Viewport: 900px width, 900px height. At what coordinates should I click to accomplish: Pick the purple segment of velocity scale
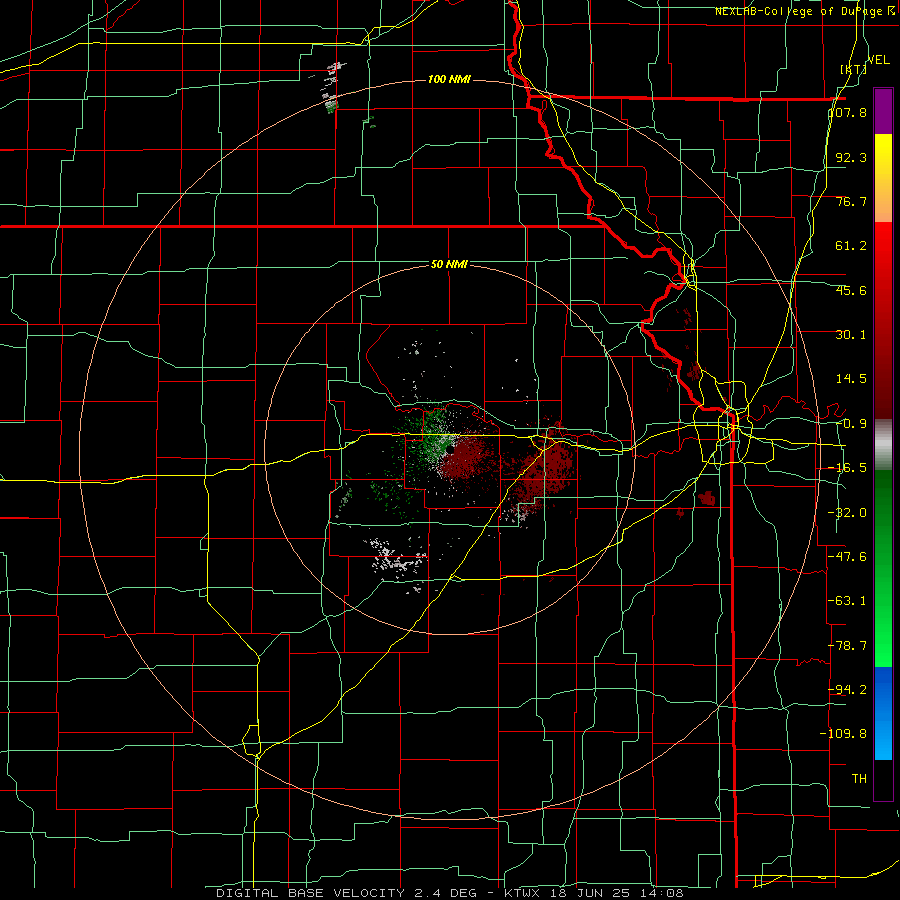[883, 111]
